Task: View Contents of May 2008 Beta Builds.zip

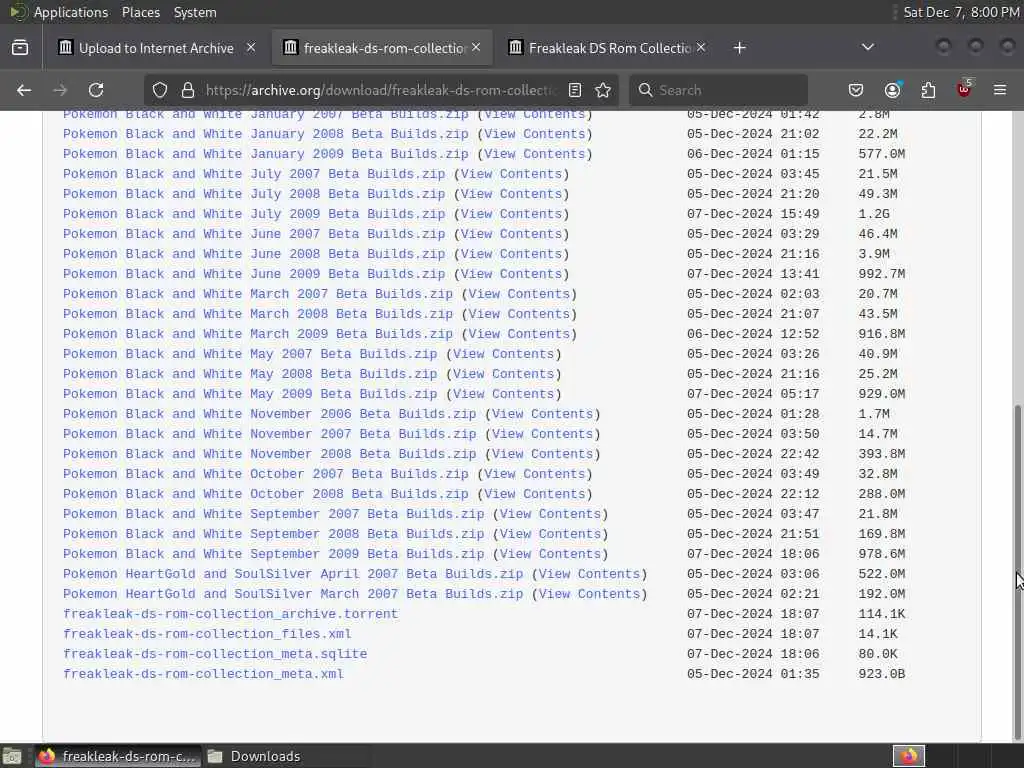Action: tap(504, 374)
